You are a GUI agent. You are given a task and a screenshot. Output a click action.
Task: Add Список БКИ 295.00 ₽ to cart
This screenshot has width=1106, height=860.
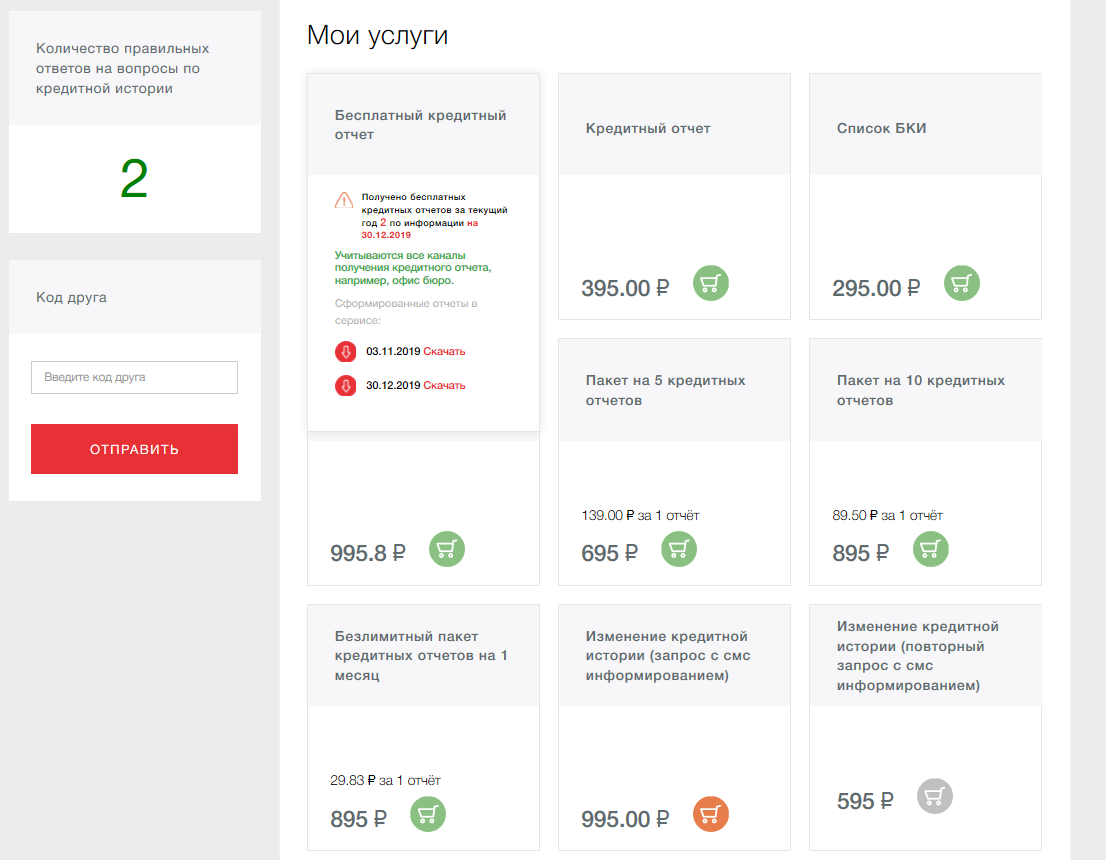[961, 284]
